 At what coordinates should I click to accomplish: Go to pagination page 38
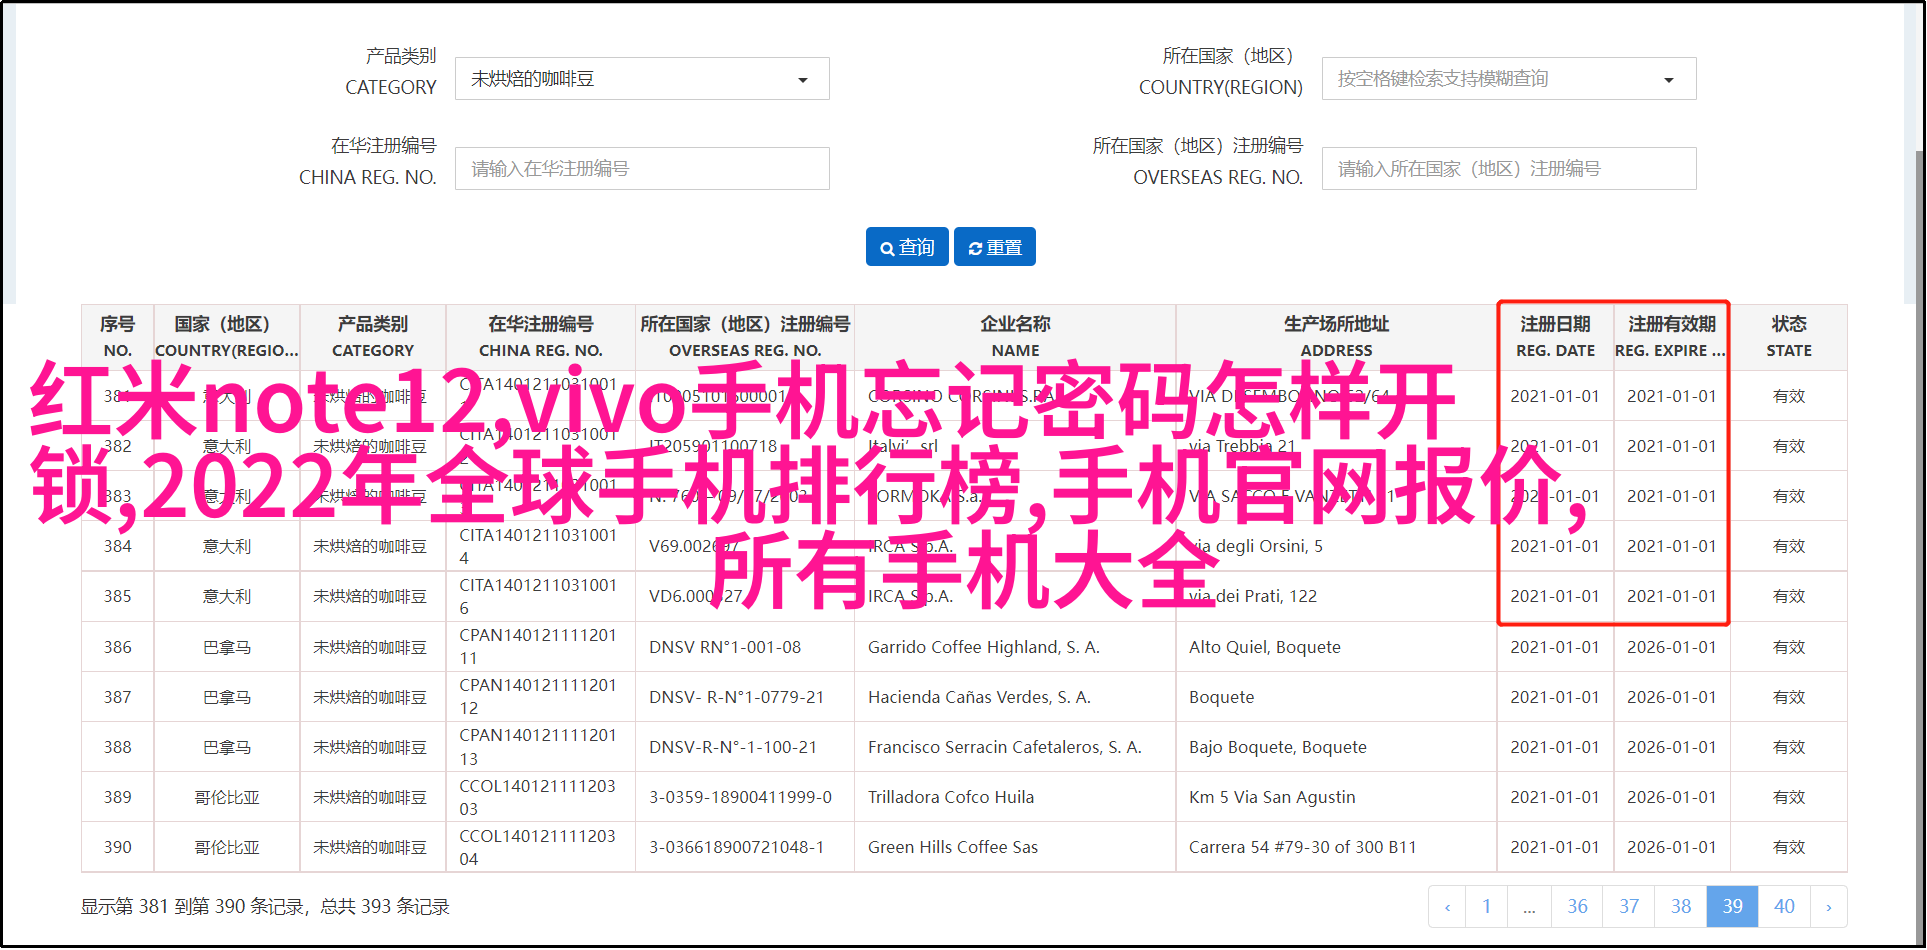click(x=1681, y=906)
